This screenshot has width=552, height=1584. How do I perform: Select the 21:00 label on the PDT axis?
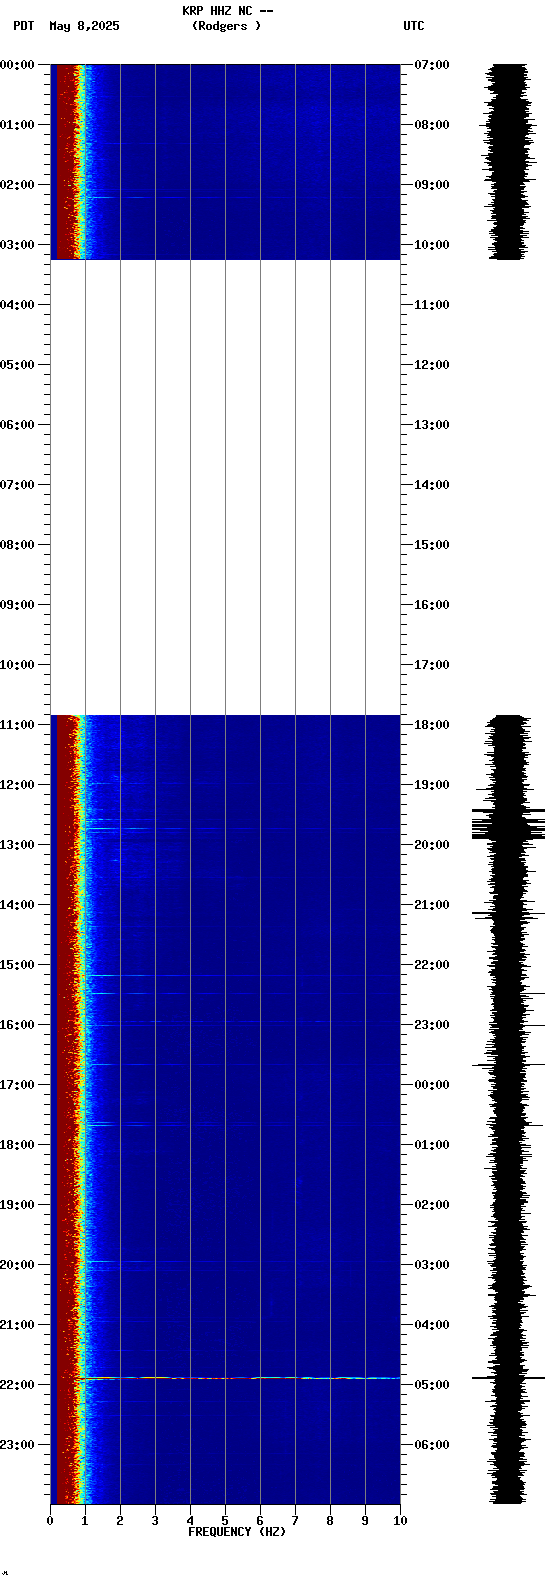(x=18, y=1325)
